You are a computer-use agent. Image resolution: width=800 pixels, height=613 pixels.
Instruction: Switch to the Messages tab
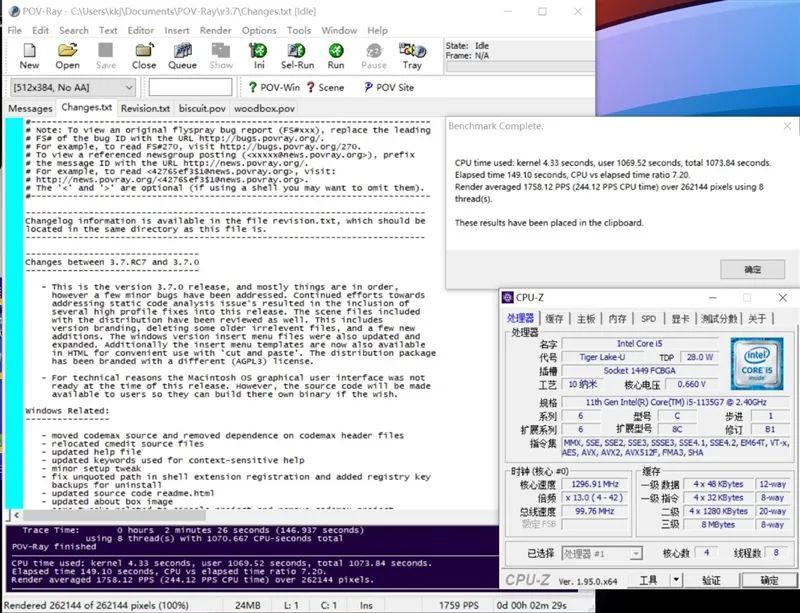pyautogui.click(x=30, y=109)
